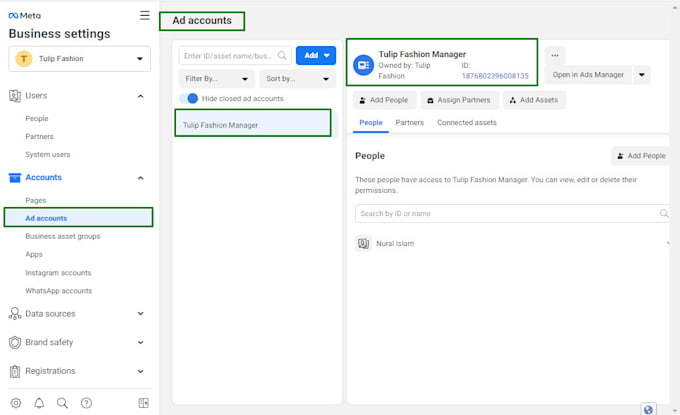Click the ad account ID link
Viewport: 680px width, 415px height.
[495, 76]
